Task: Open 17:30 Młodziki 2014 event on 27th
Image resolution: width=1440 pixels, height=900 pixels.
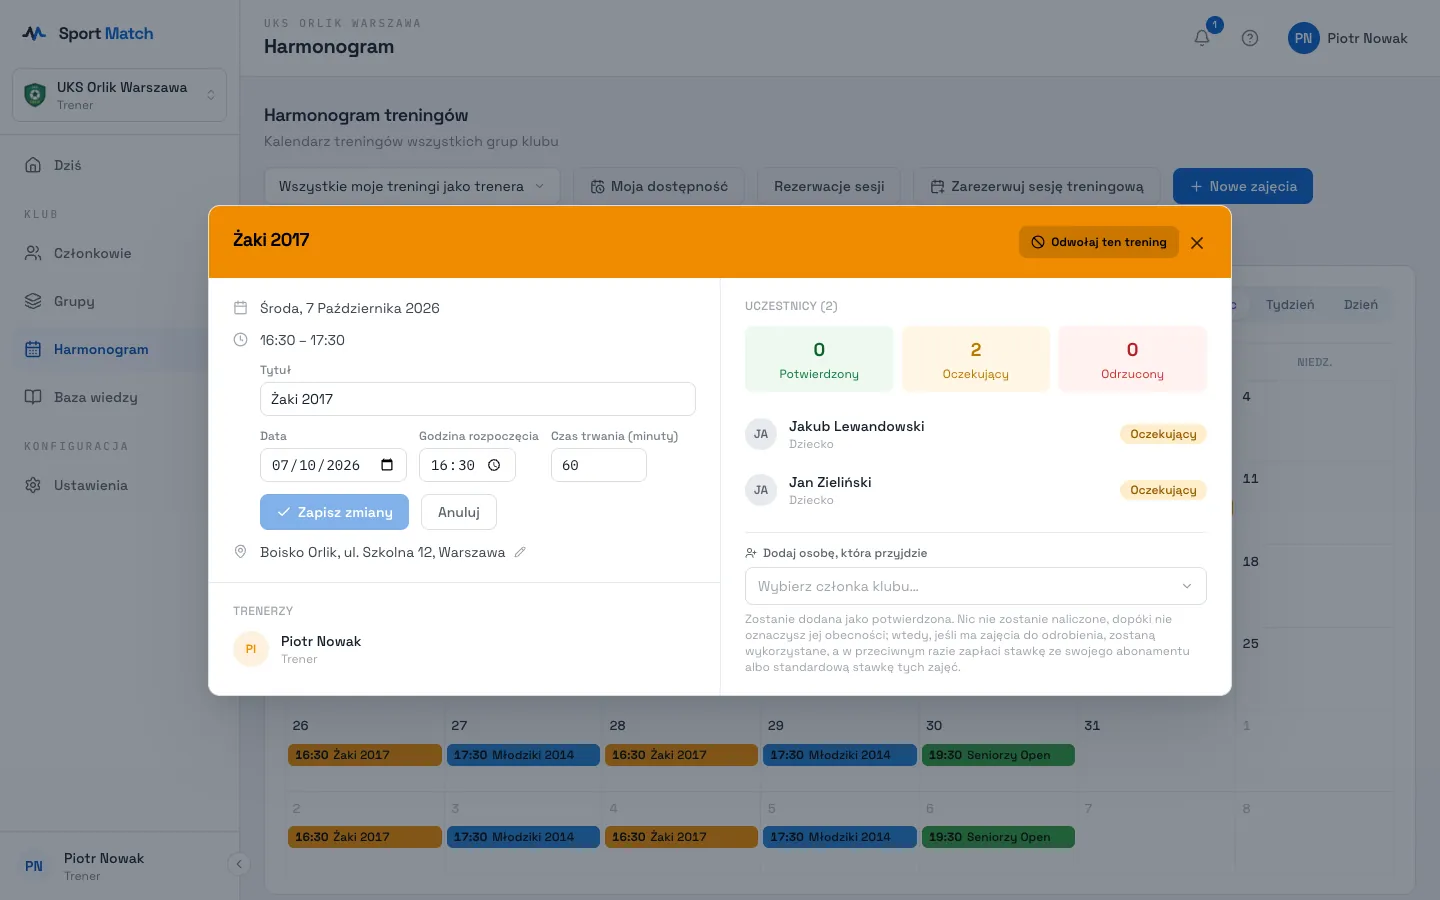Action: [x=523, y=755]
